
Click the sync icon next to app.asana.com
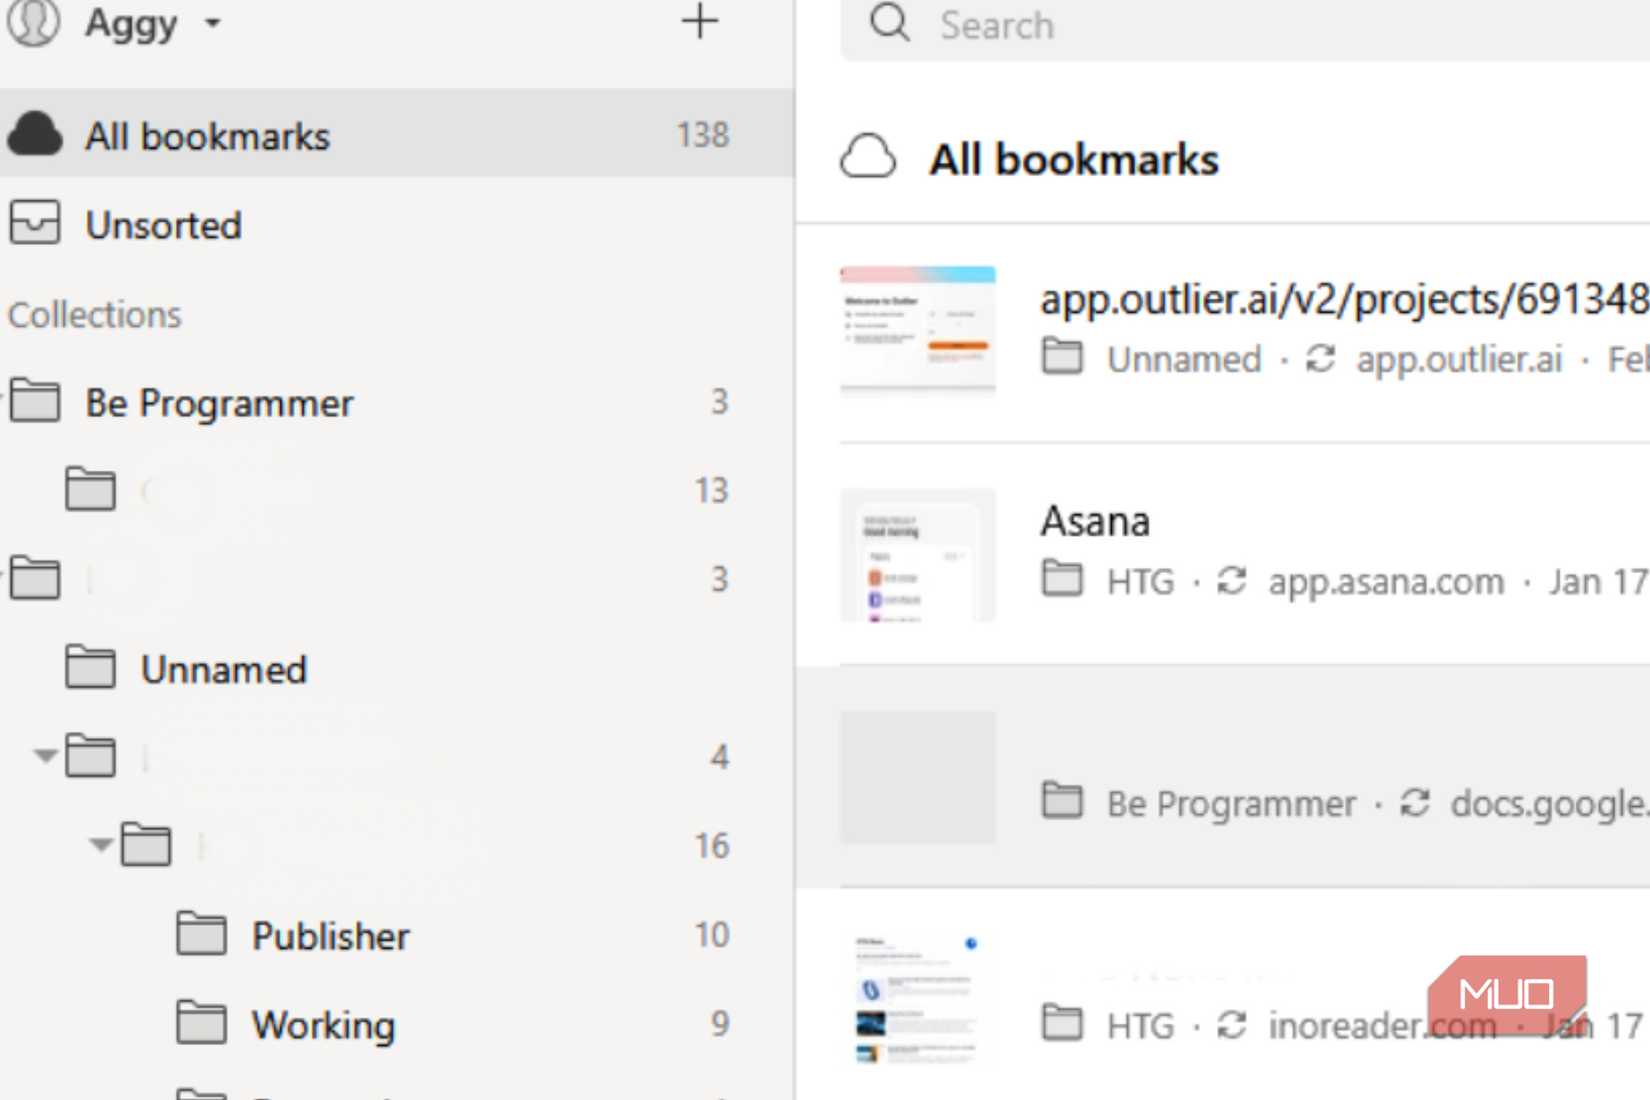coord(1231,580)
